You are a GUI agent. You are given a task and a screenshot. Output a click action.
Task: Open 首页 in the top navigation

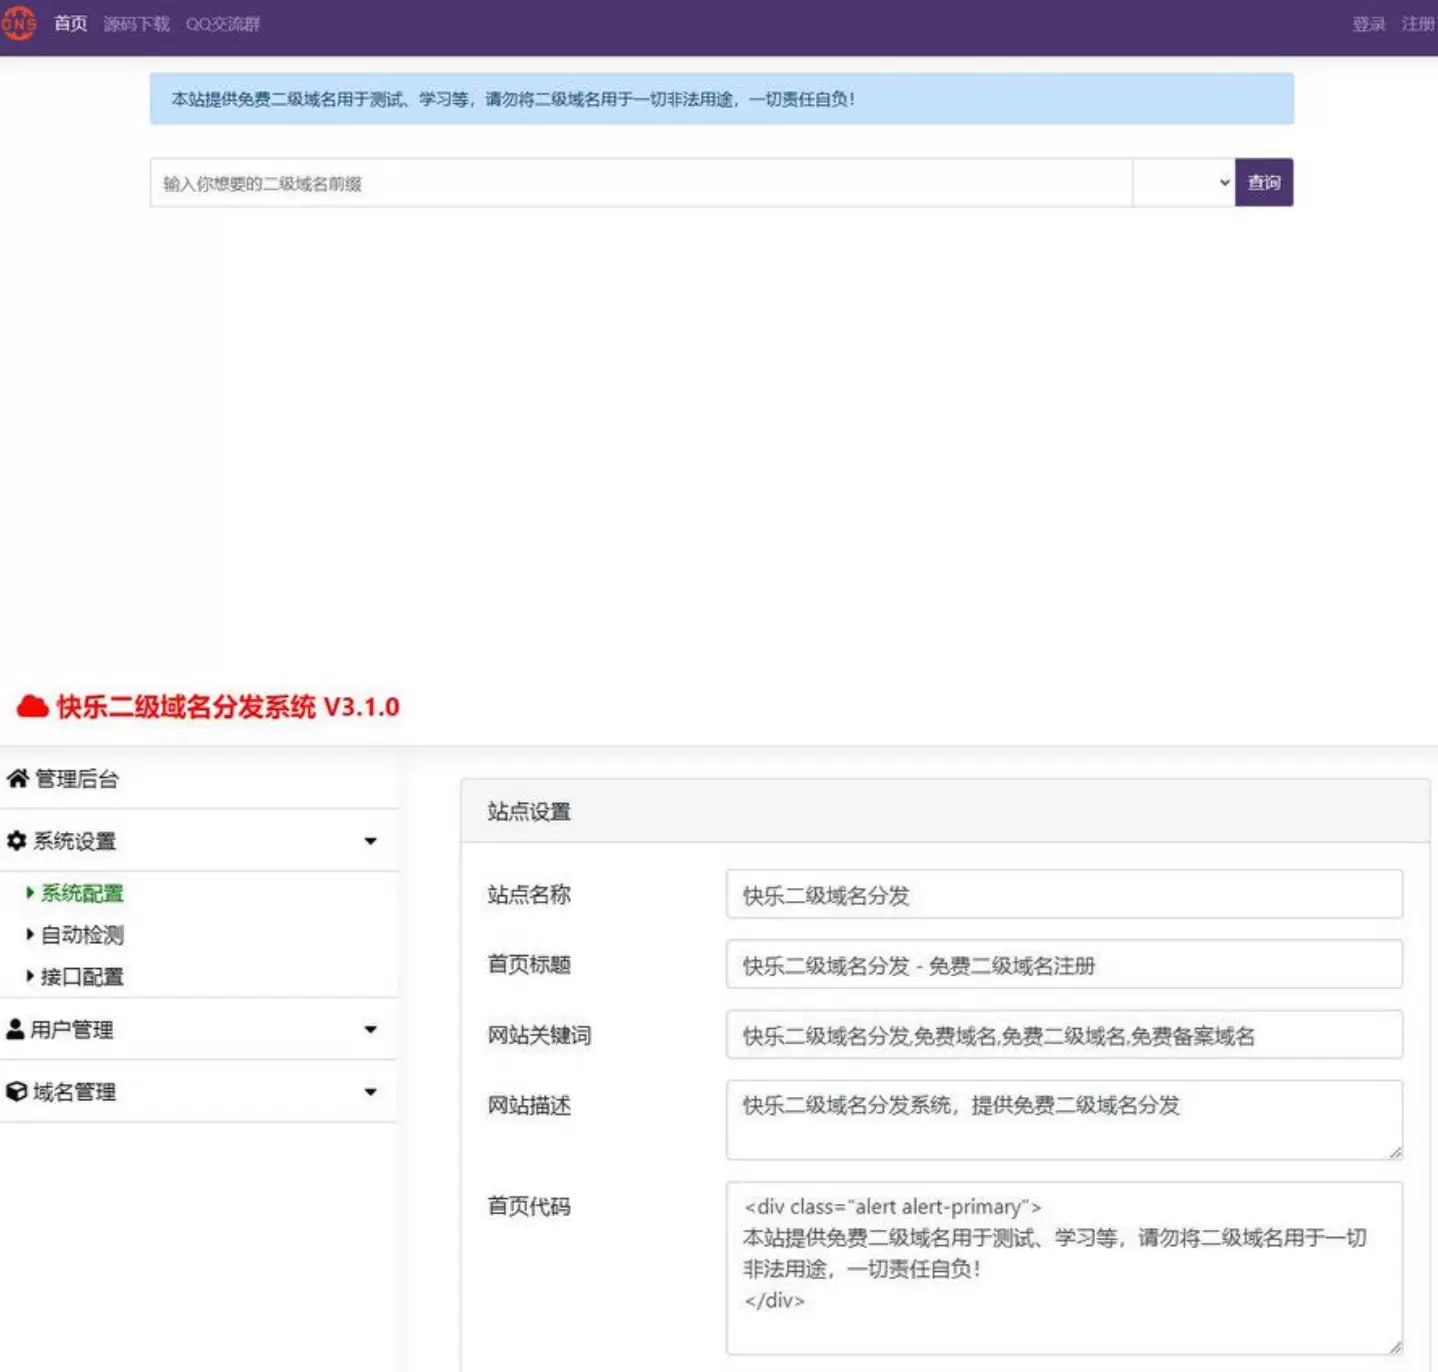tap(71, 23)
